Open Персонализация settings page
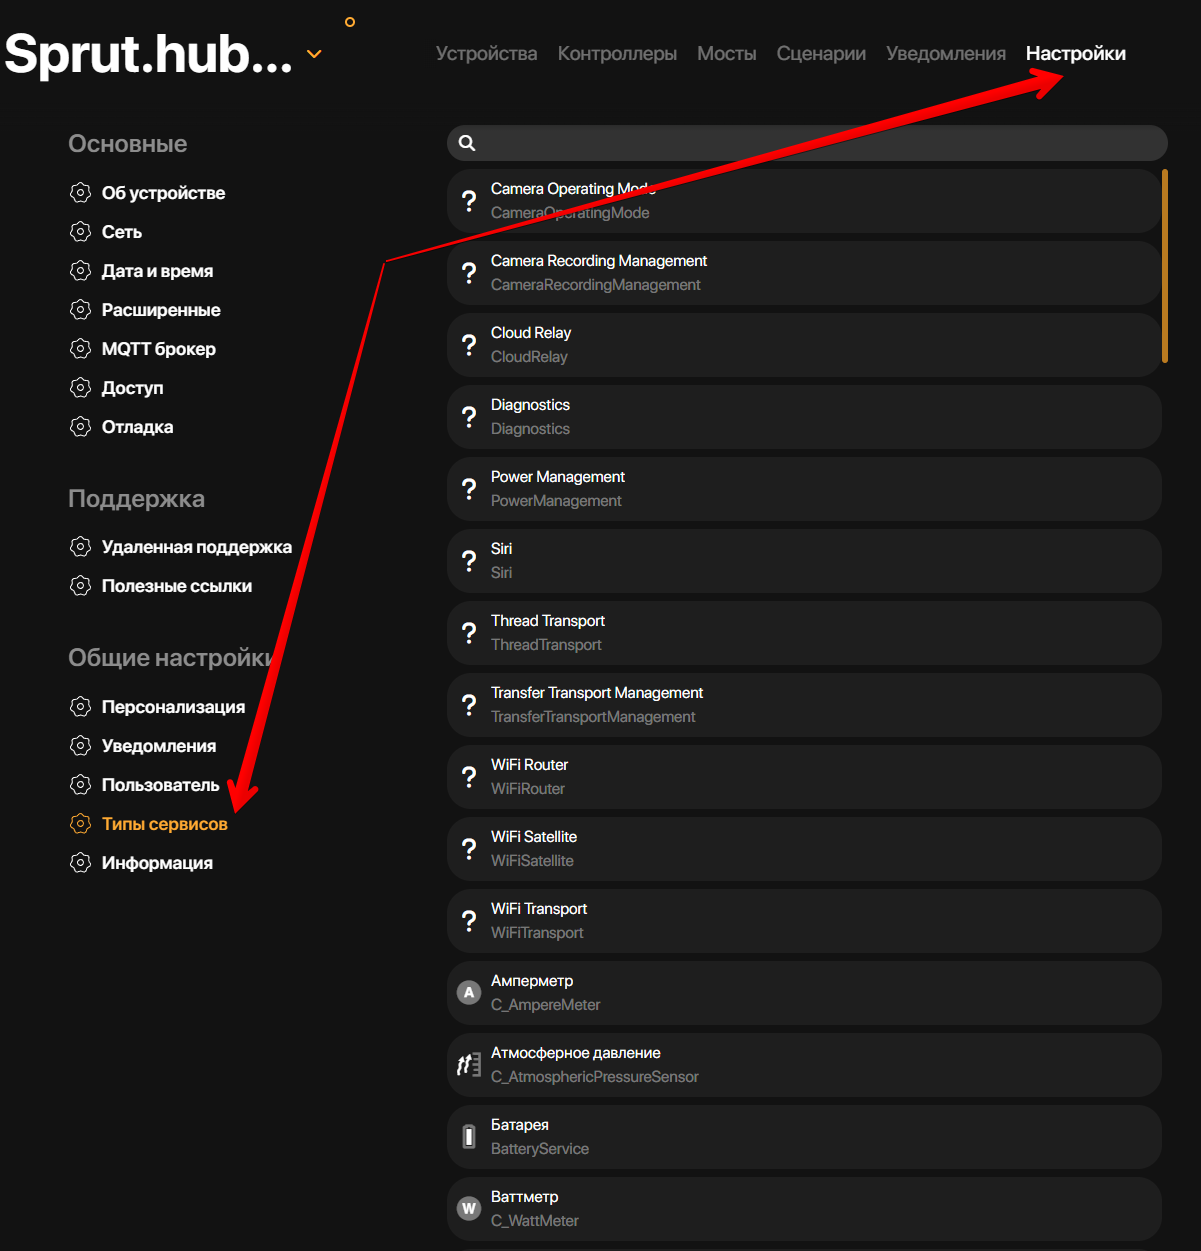Image resolution: width=1201 pixels, height=1251 pixels. (173, 707)
